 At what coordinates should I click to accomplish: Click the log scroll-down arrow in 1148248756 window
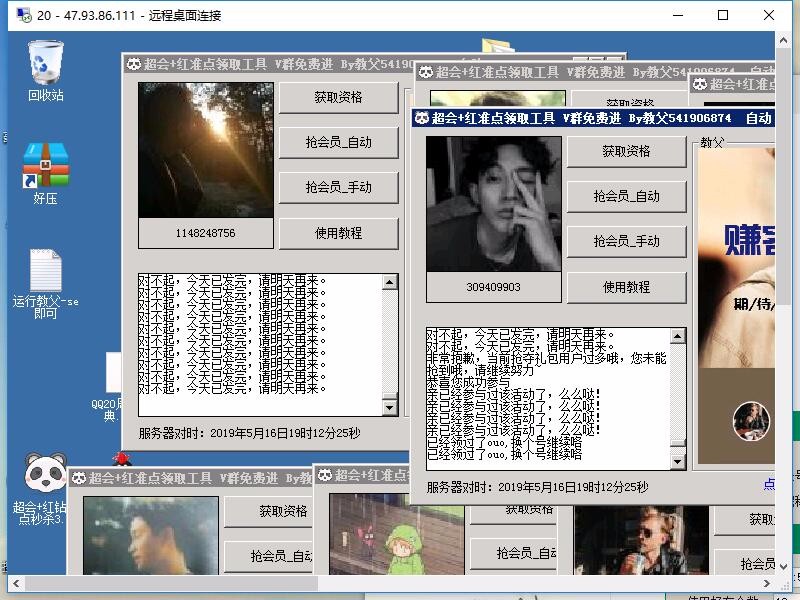point(390,408)
